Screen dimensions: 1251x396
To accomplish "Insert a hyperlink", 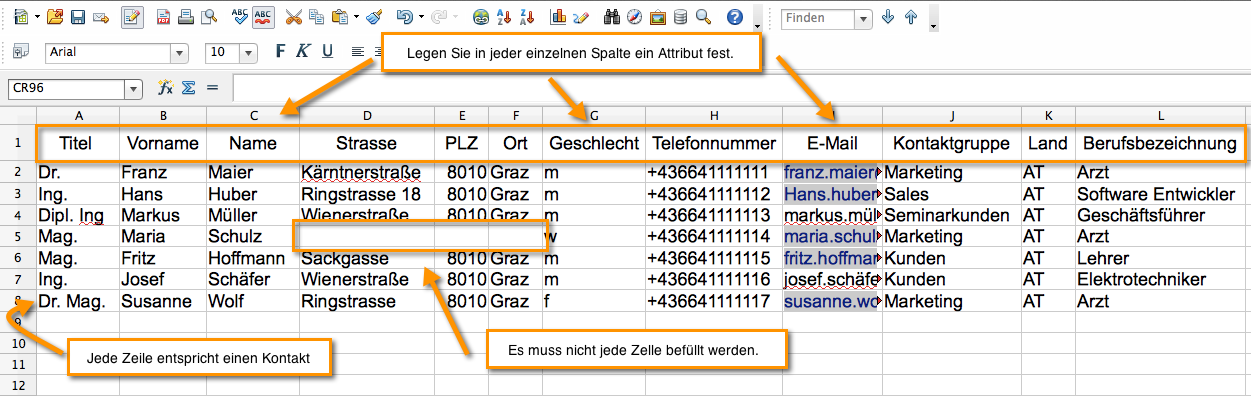I will [481, 17].
